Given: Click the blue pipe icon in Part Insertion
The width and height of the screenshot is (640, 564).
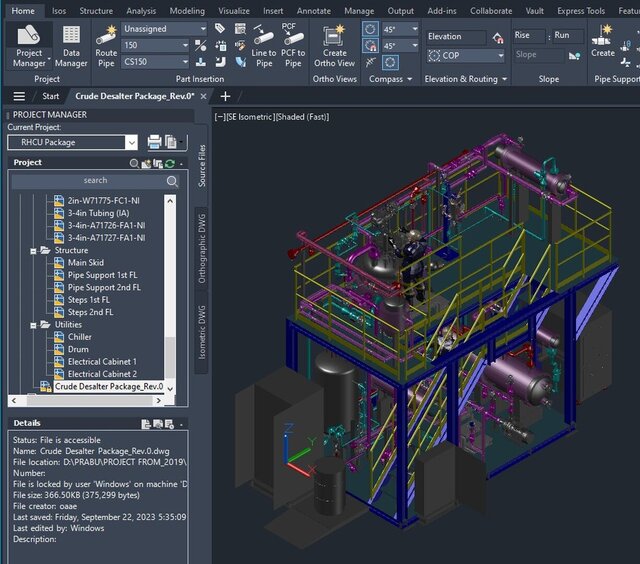Looking at the screenshot, I should click(240, 62).
